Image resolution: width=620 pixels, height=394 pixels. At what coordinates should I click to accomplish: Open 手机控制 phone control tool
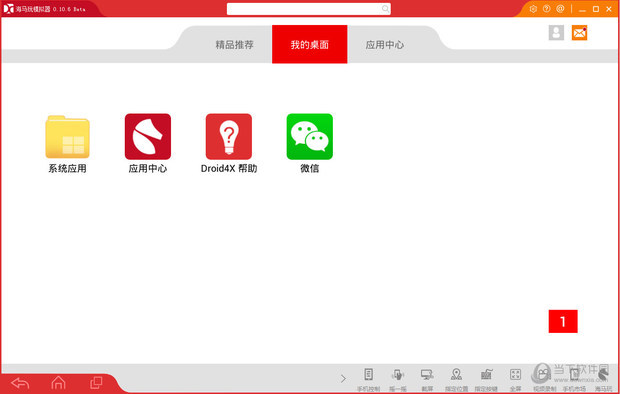pyautogui.click(x=369, y=379)
